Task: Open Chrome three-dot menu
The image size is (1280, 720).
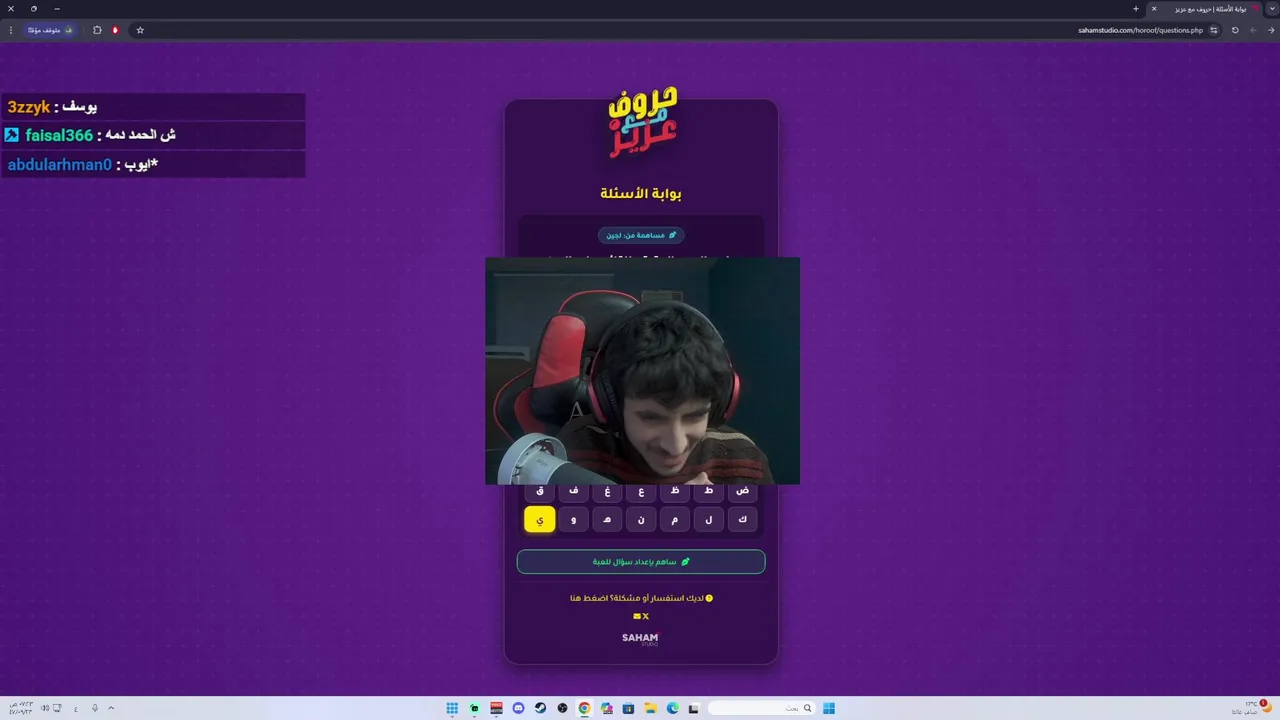Action: click(x=11, y=30)
